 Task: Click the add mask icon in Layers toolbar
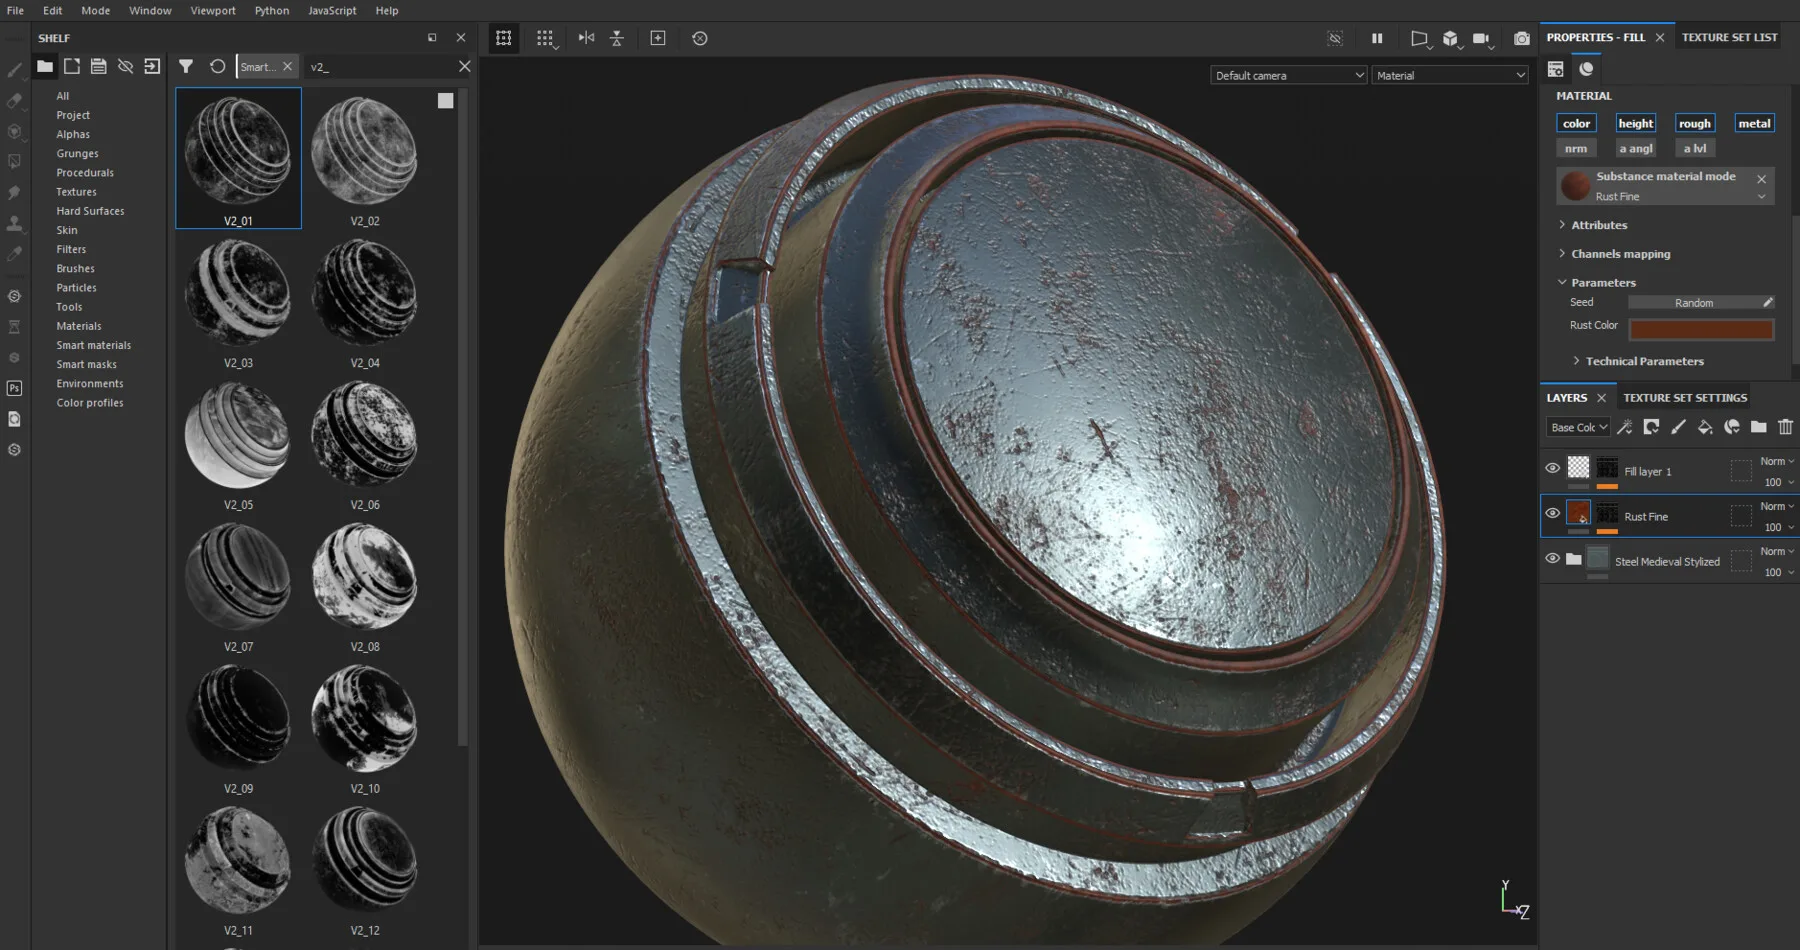click(x=1651, y=427)
